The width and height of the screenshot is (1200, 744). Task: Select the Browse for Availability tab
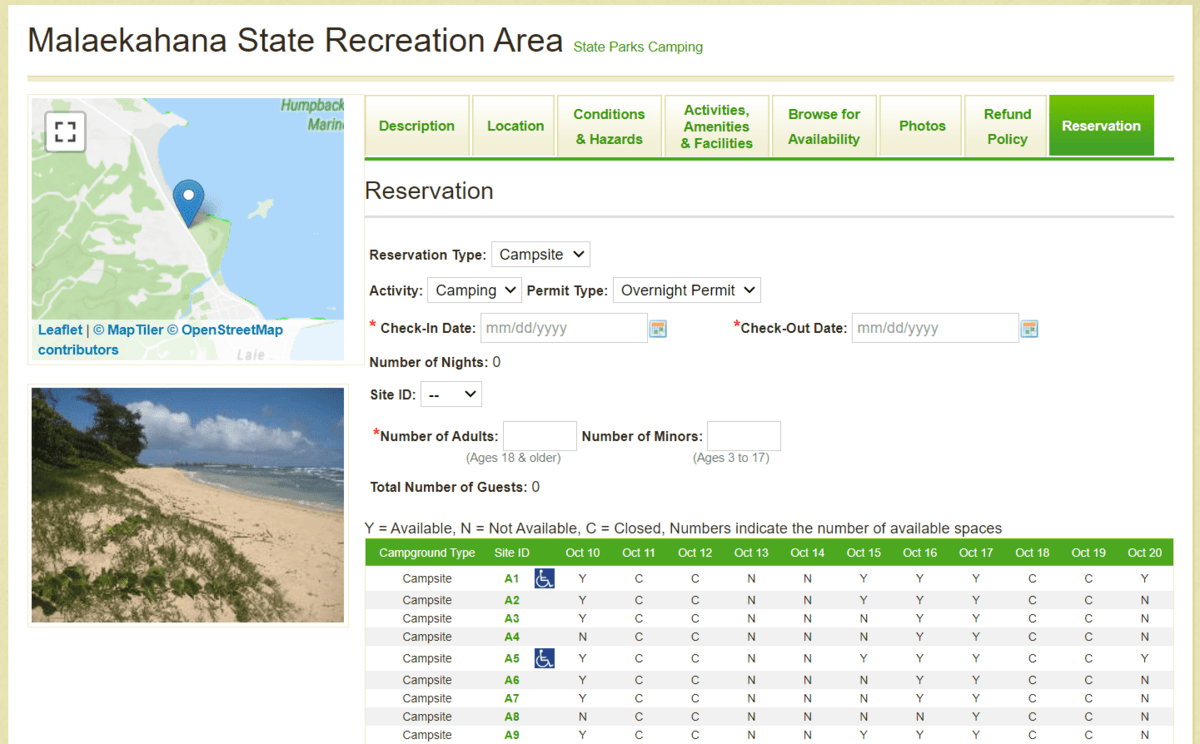pos(824,126)
